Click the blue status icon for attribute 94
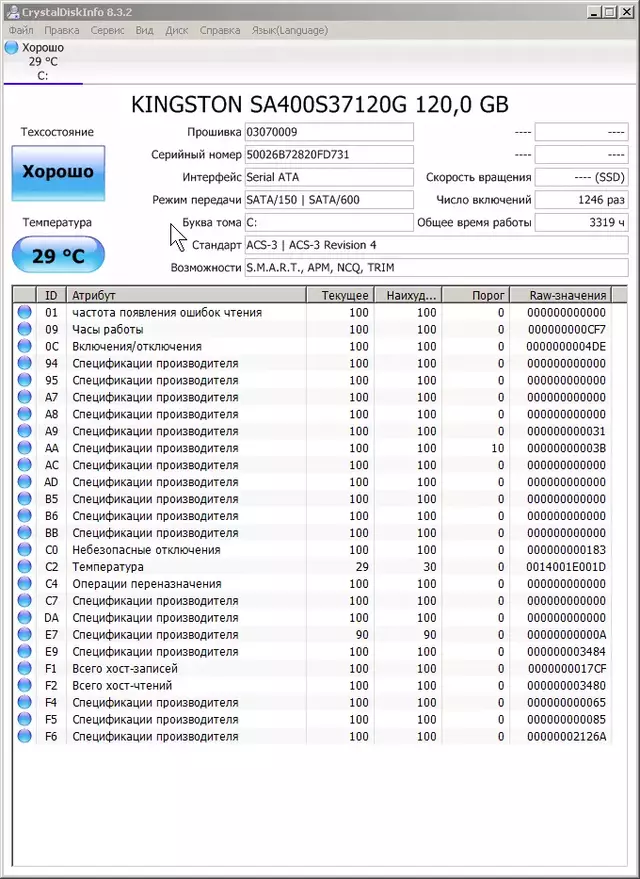The image size is (640, 879). coord(24,363)
